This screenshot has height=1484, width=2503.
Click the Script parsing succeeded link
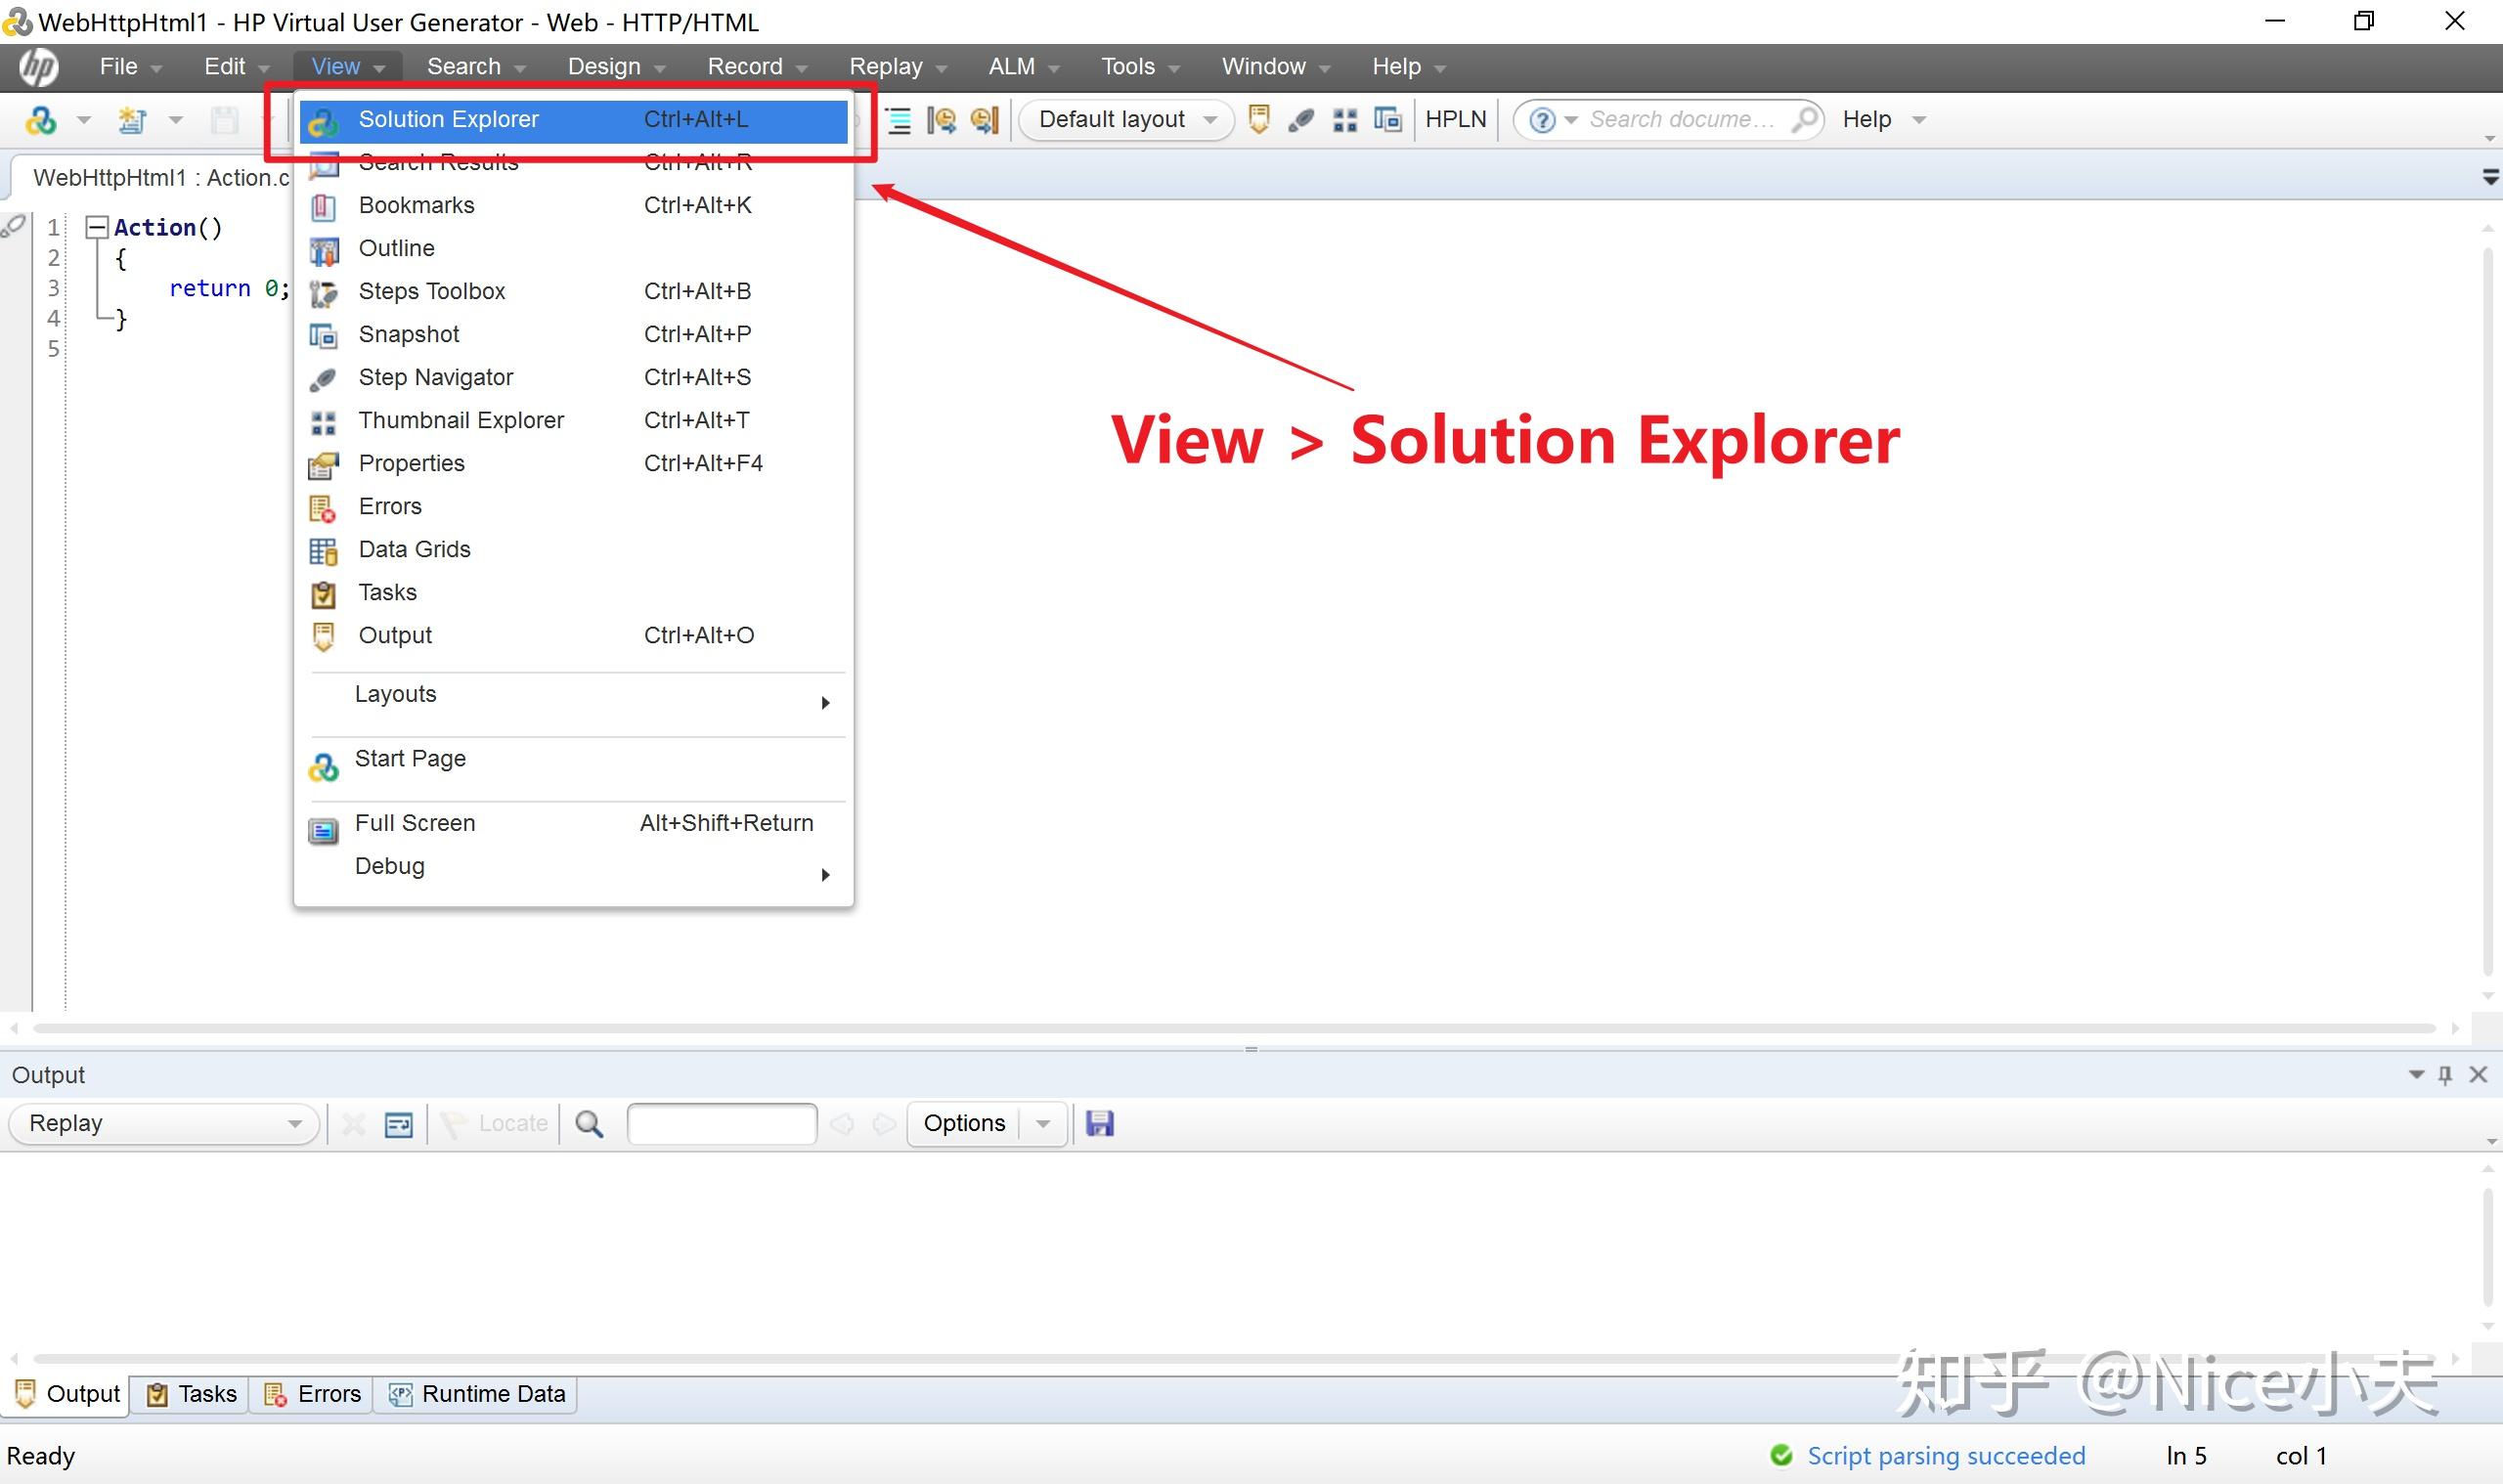coord(1945,1456)
